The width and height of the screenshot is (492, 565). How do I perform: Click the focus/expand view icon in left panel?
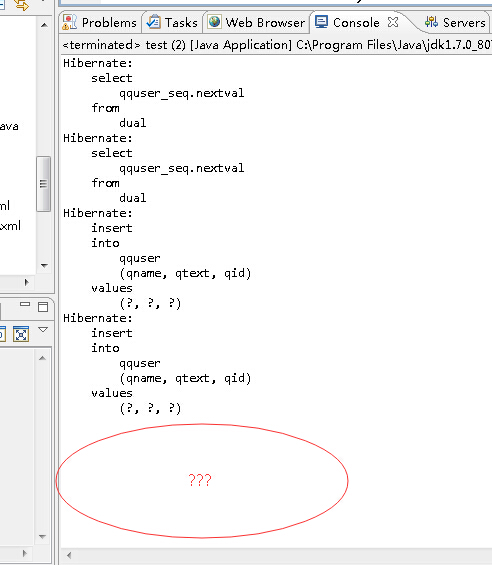(x=21, y=334)
